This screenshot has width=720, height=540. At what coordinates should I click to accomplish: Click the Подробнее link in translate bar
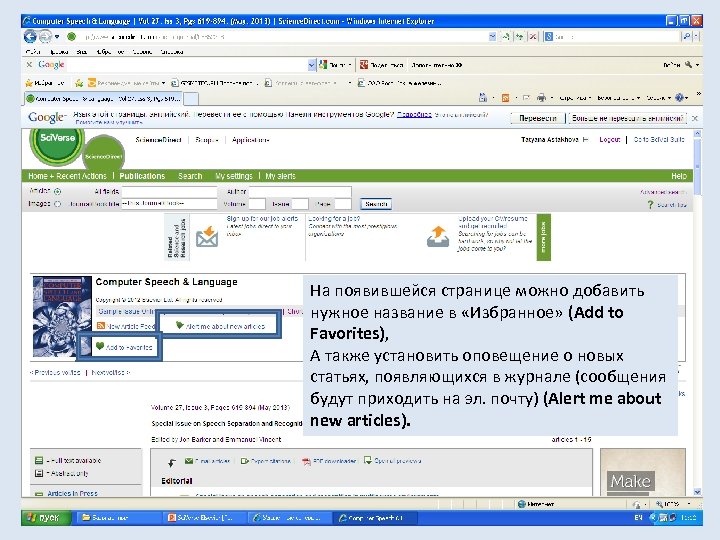pyautogui.click(x=414, y=114)
